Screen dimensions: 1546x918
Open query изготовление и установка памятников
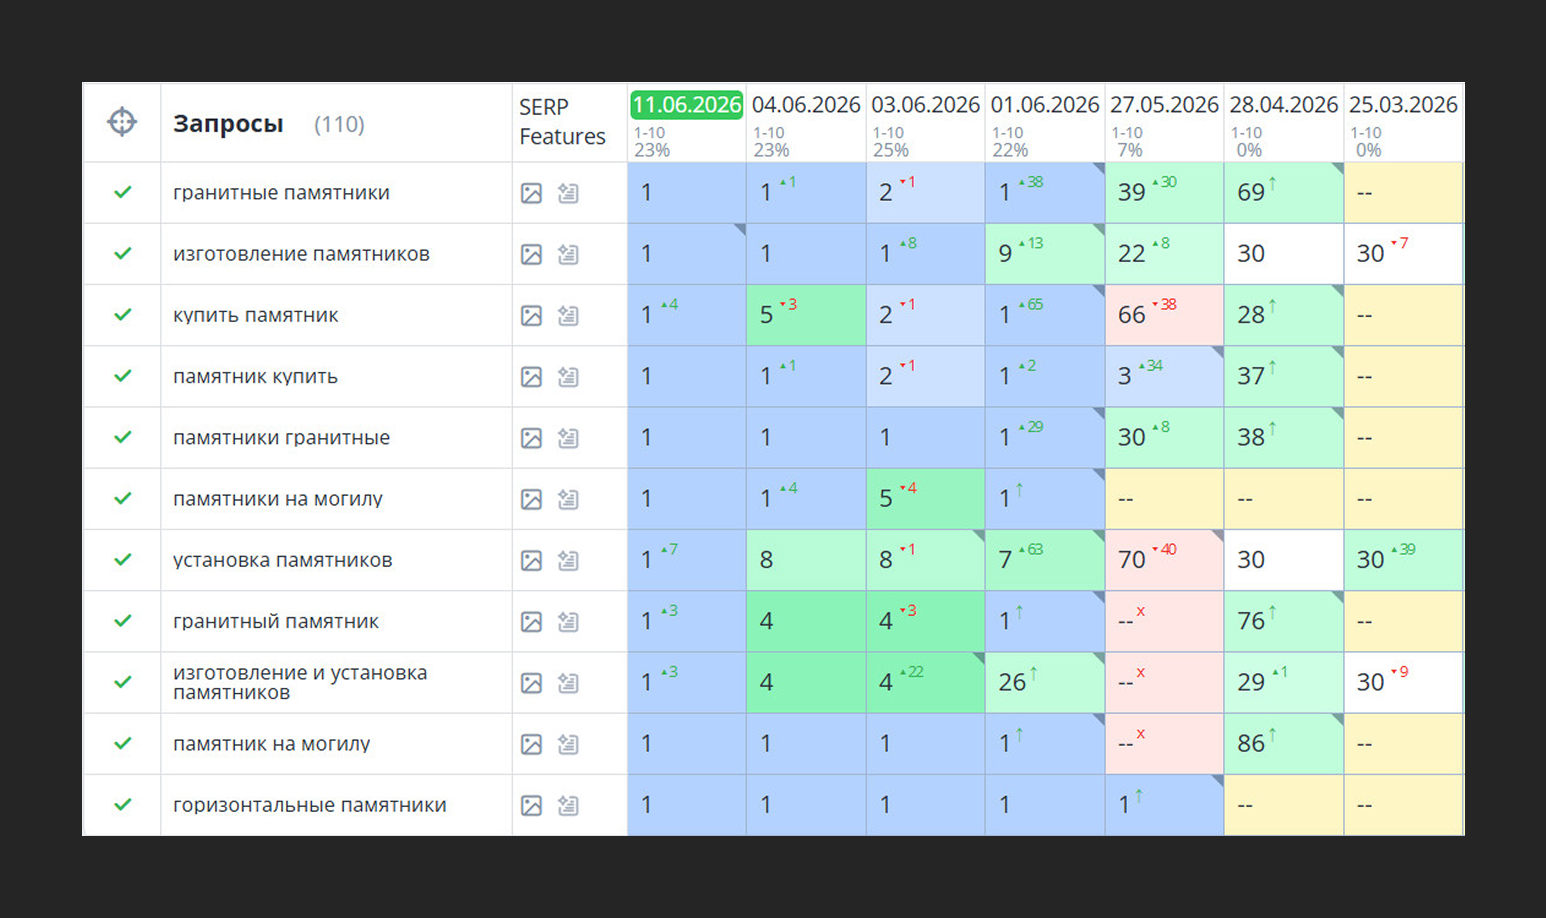(300, 682)
